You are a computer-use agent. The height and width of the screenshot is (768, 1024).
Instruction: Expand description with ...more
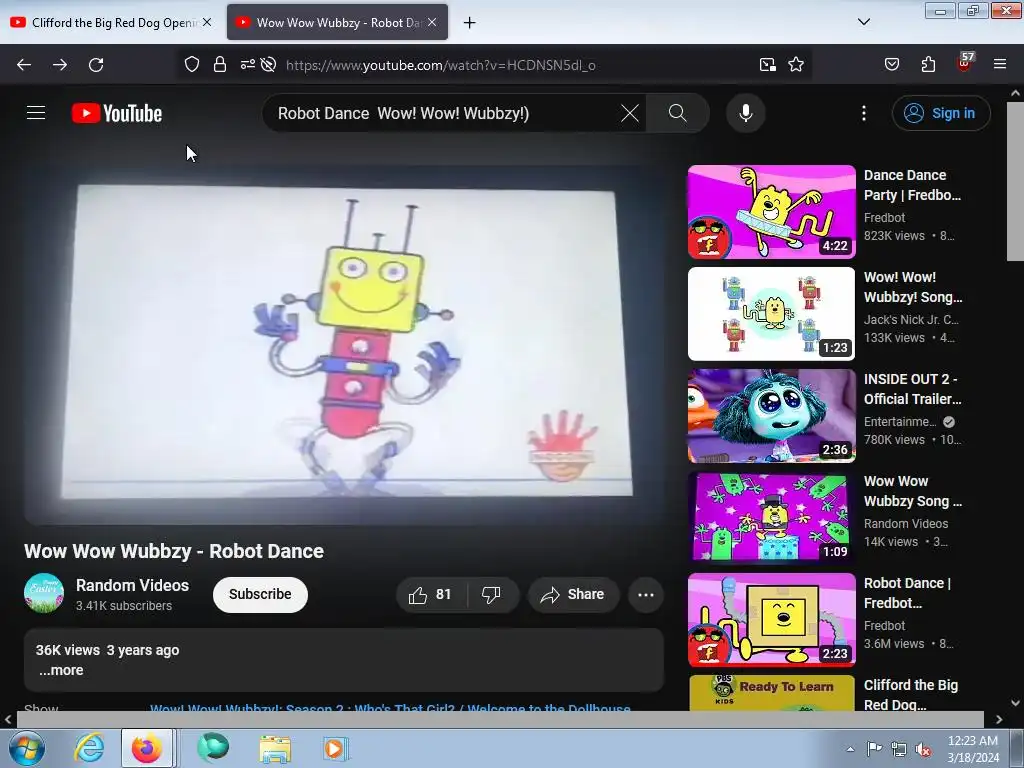(61, 670)
